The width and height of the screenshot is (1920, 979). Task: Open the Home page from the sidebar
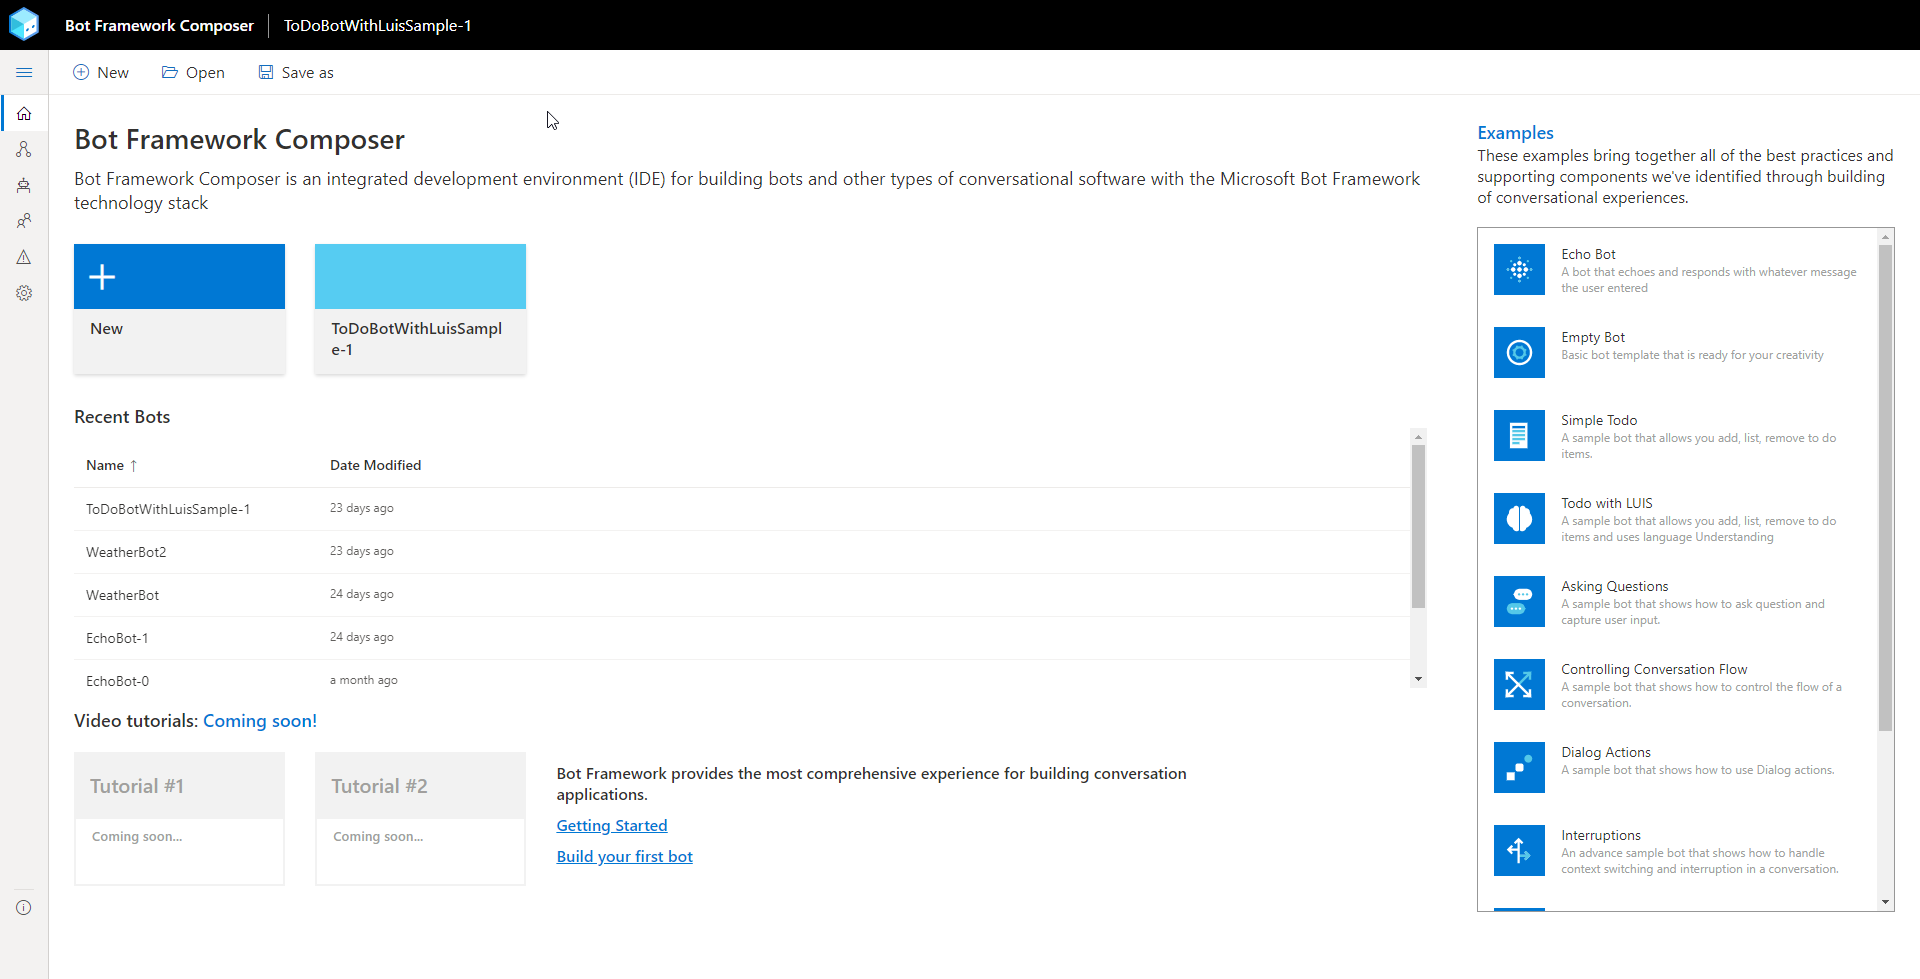pyautogui.click(x=24, y=113)
